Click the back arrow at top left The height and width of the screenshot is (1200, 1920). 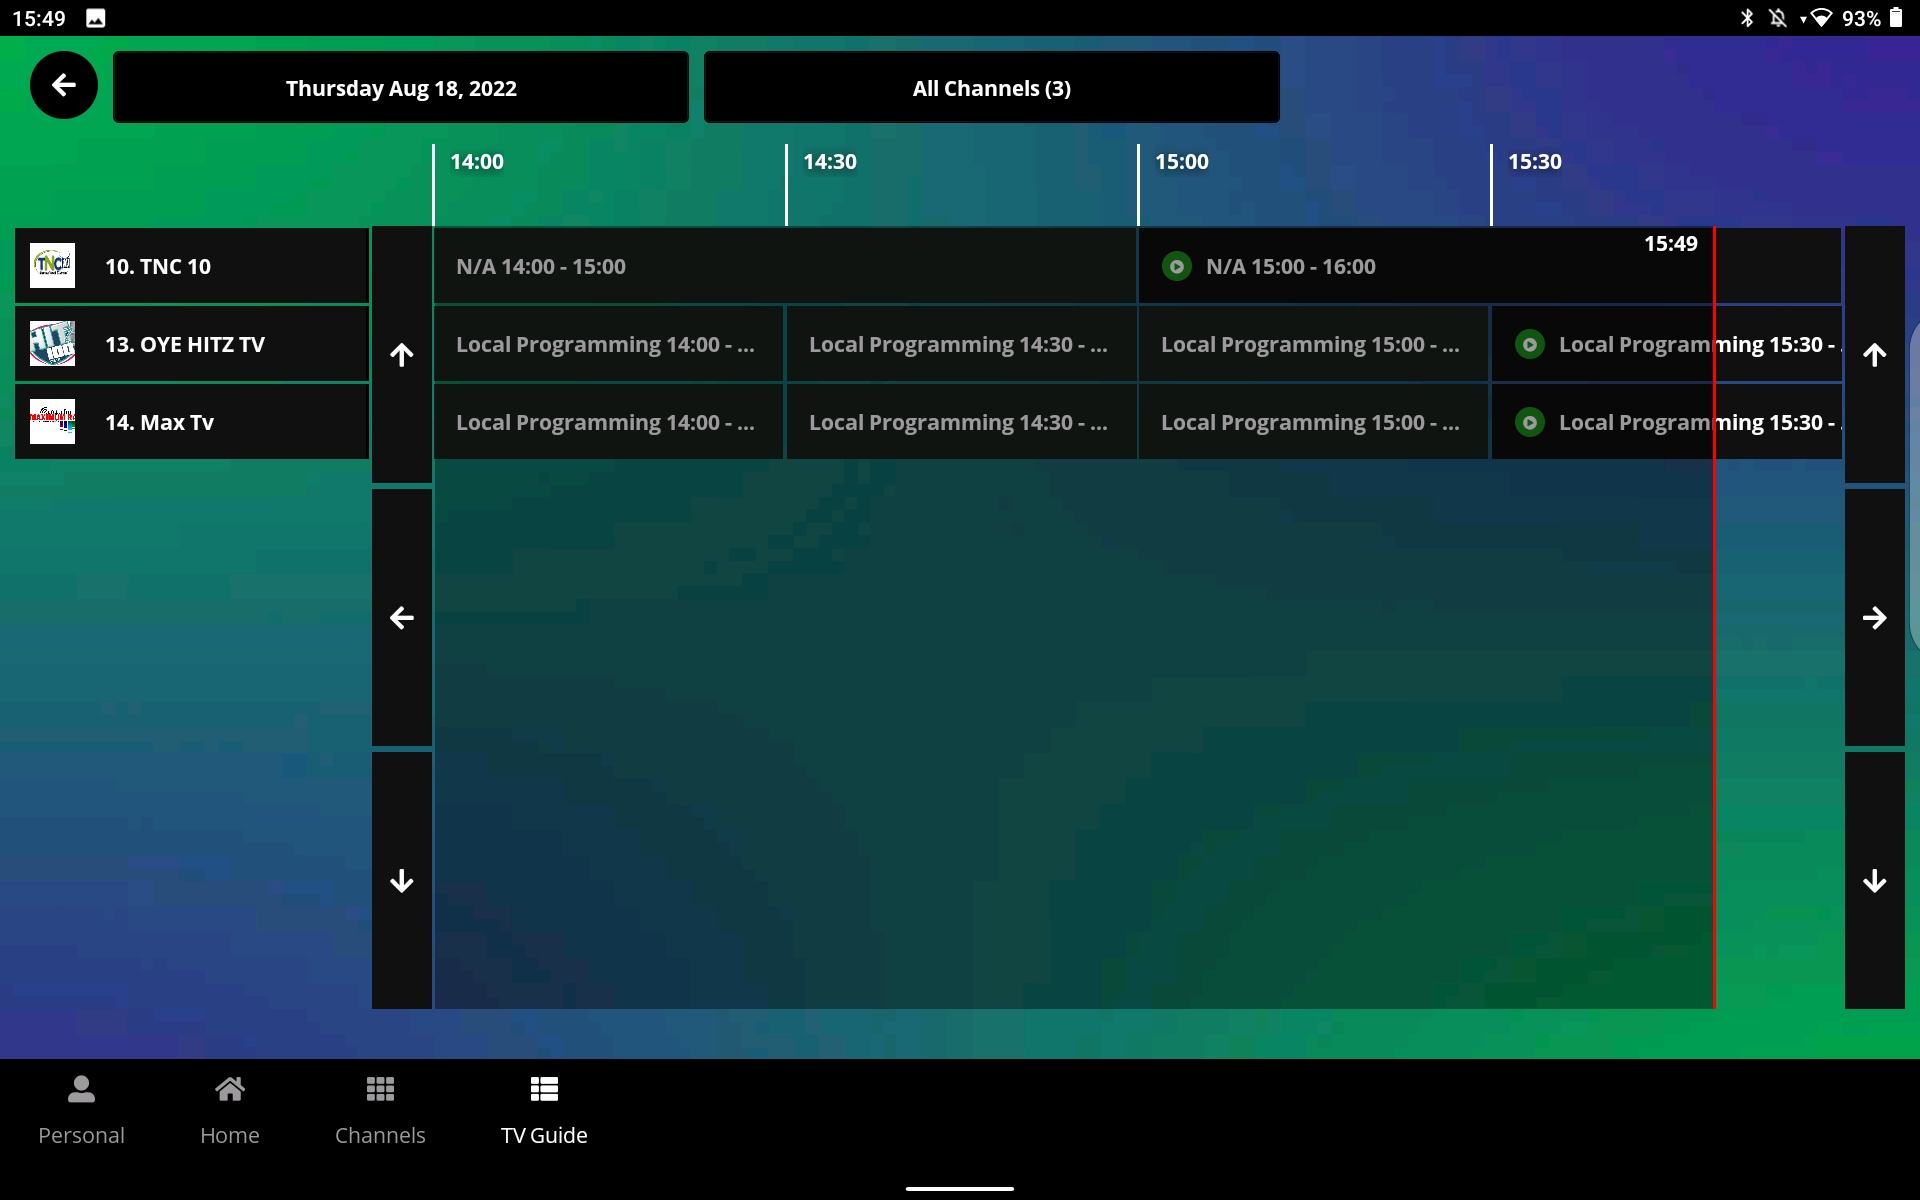[62, 85]
